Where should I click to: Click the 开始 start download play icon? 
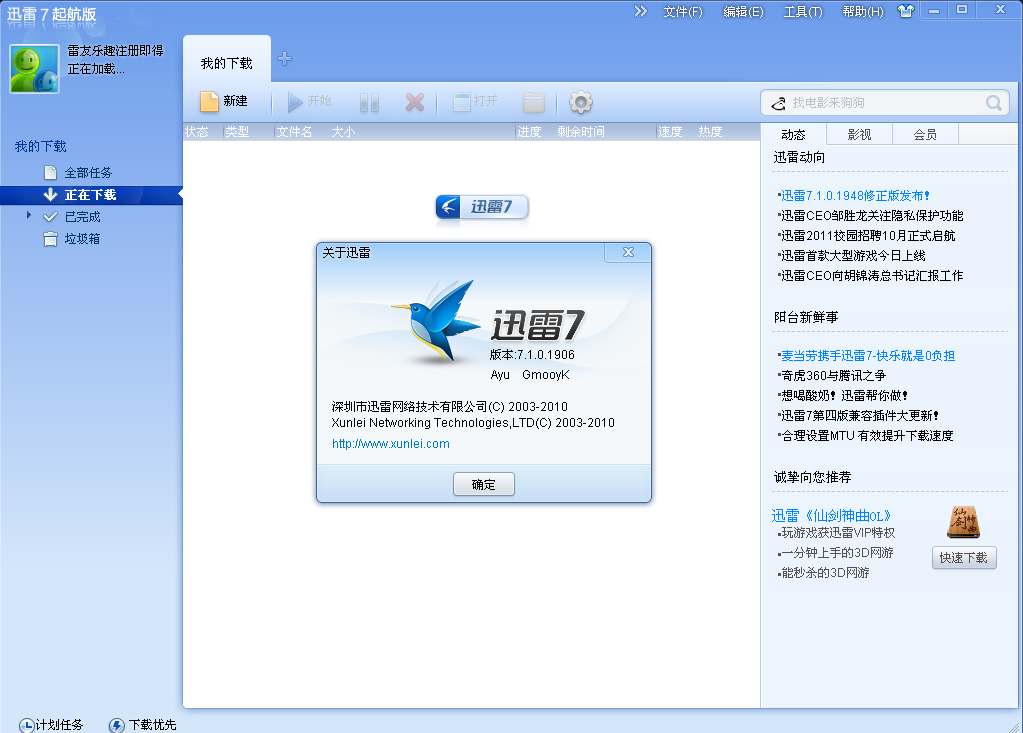click(x=295, y=102)
